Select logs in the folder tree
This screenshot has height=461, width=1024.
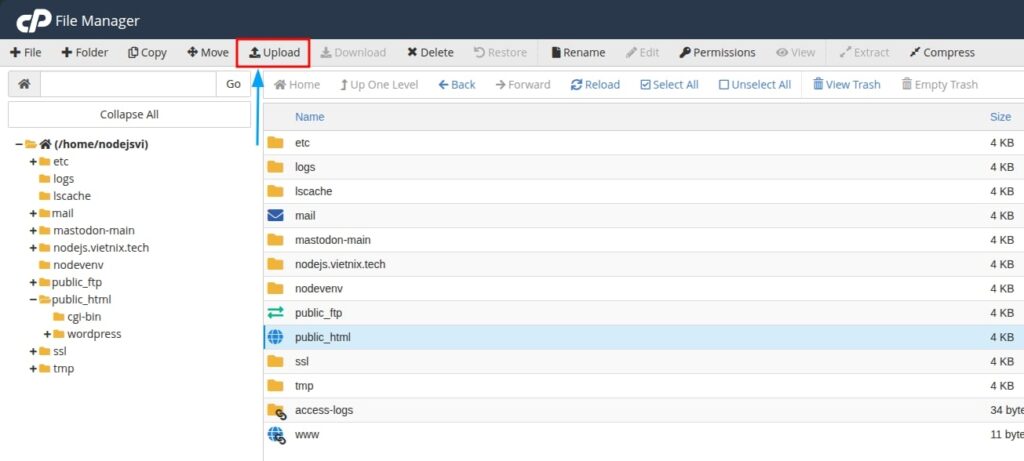[x=63, y=178]
